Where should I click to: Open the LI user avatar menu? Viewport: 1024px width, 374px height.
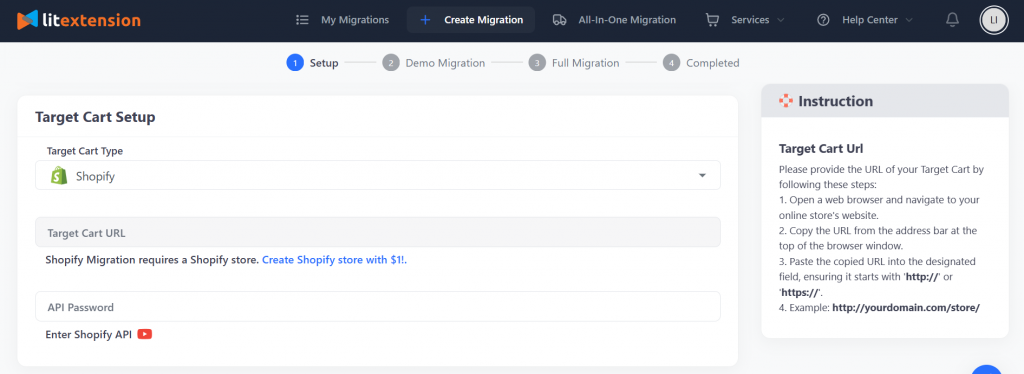(x=994, y=20)
